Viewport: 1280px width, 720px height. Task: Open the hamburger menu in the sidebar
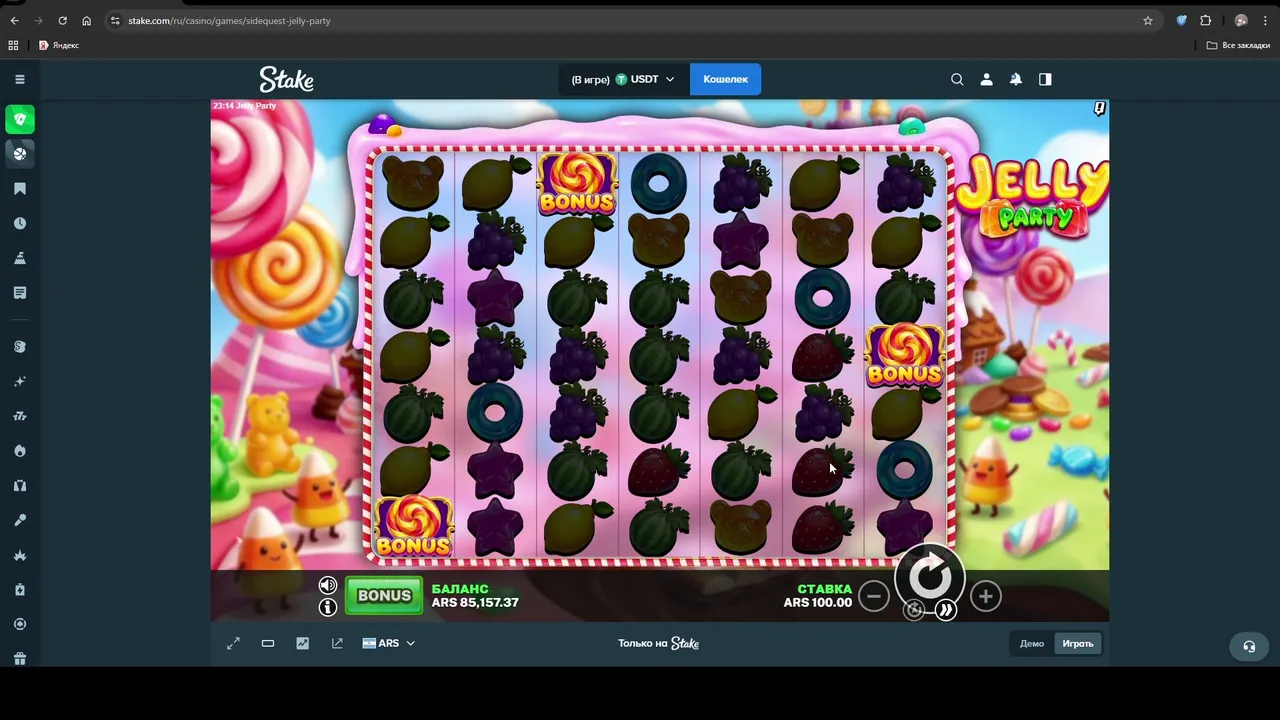point(20,79)
